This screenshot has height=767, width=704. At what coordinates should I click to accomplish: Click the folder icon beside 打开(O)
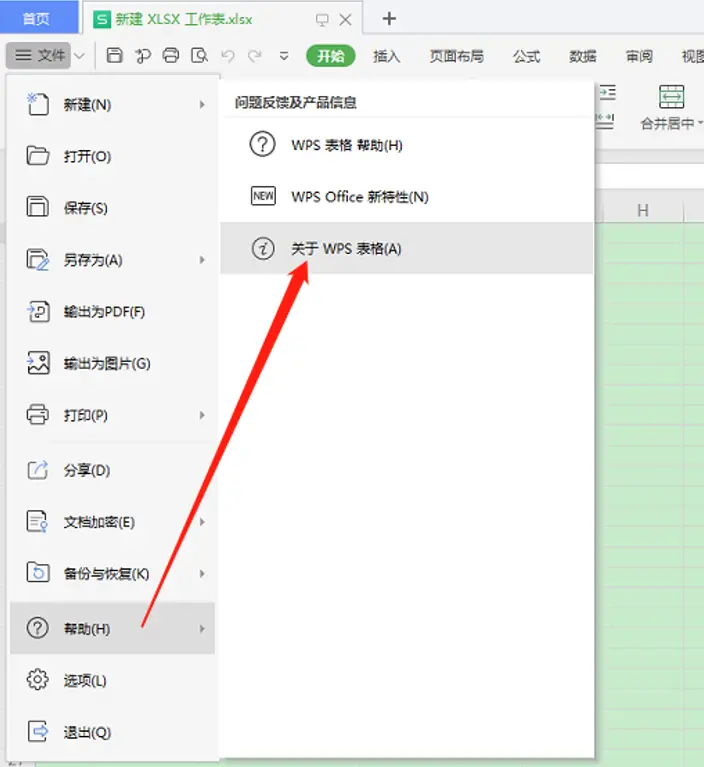tap(38, 156)
